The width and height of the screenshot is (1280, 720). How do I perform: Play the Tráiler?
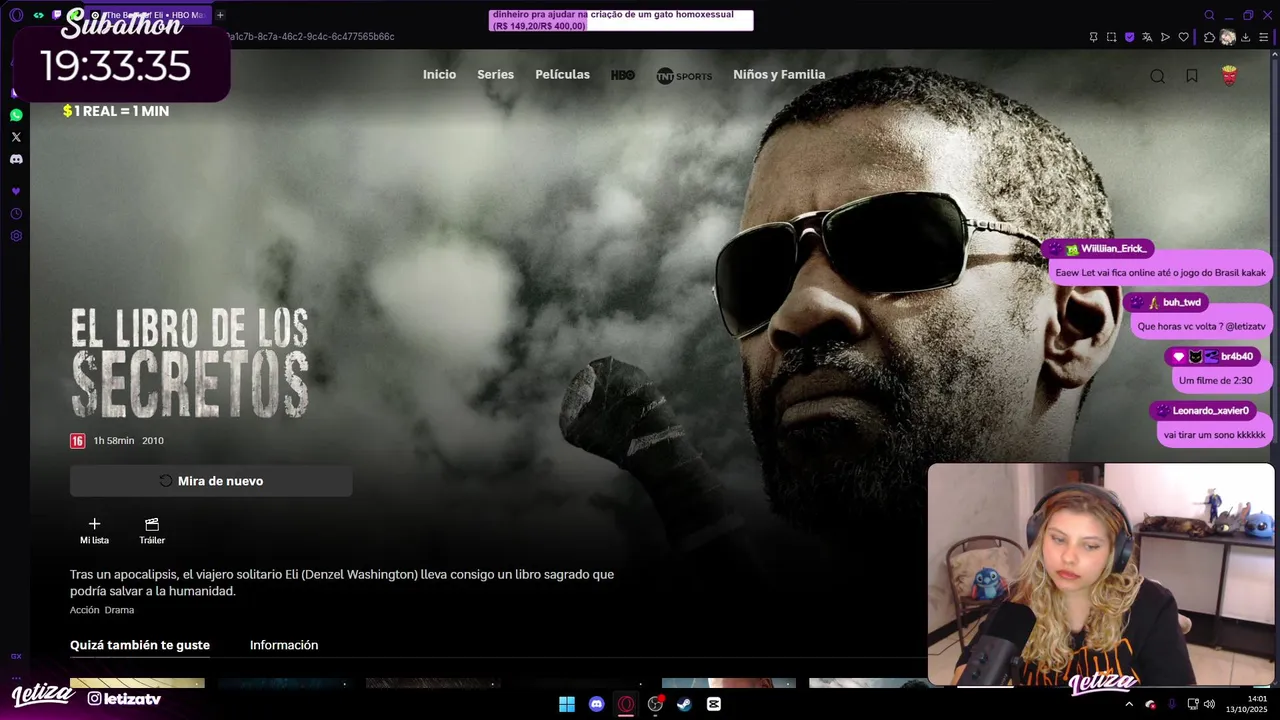[x=152, y=531]
